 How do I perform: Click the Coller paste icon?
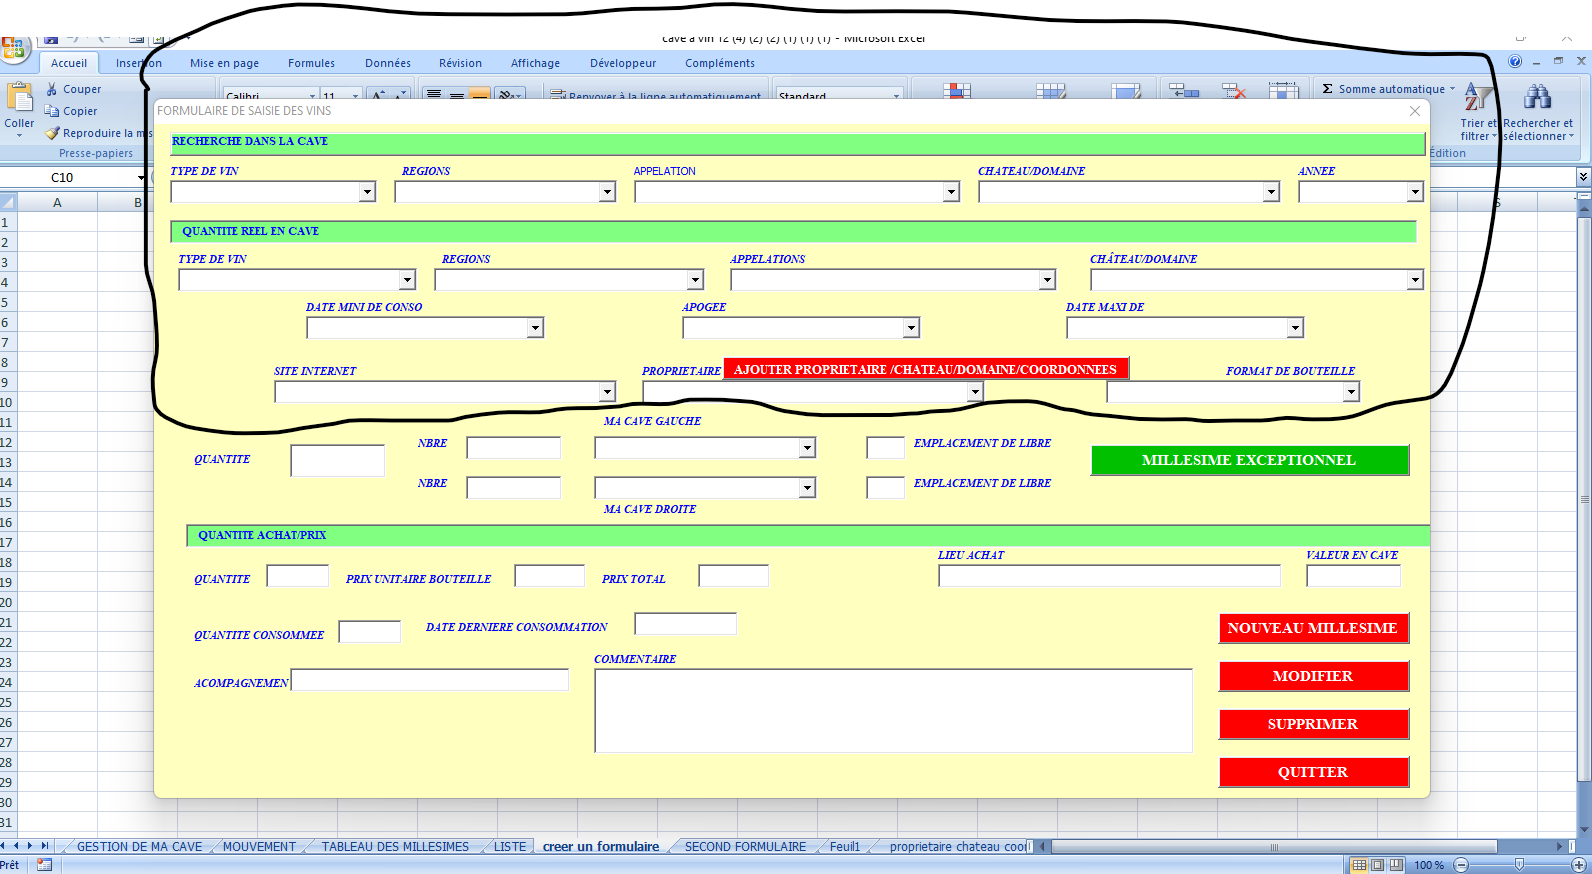tap(19, 99)
